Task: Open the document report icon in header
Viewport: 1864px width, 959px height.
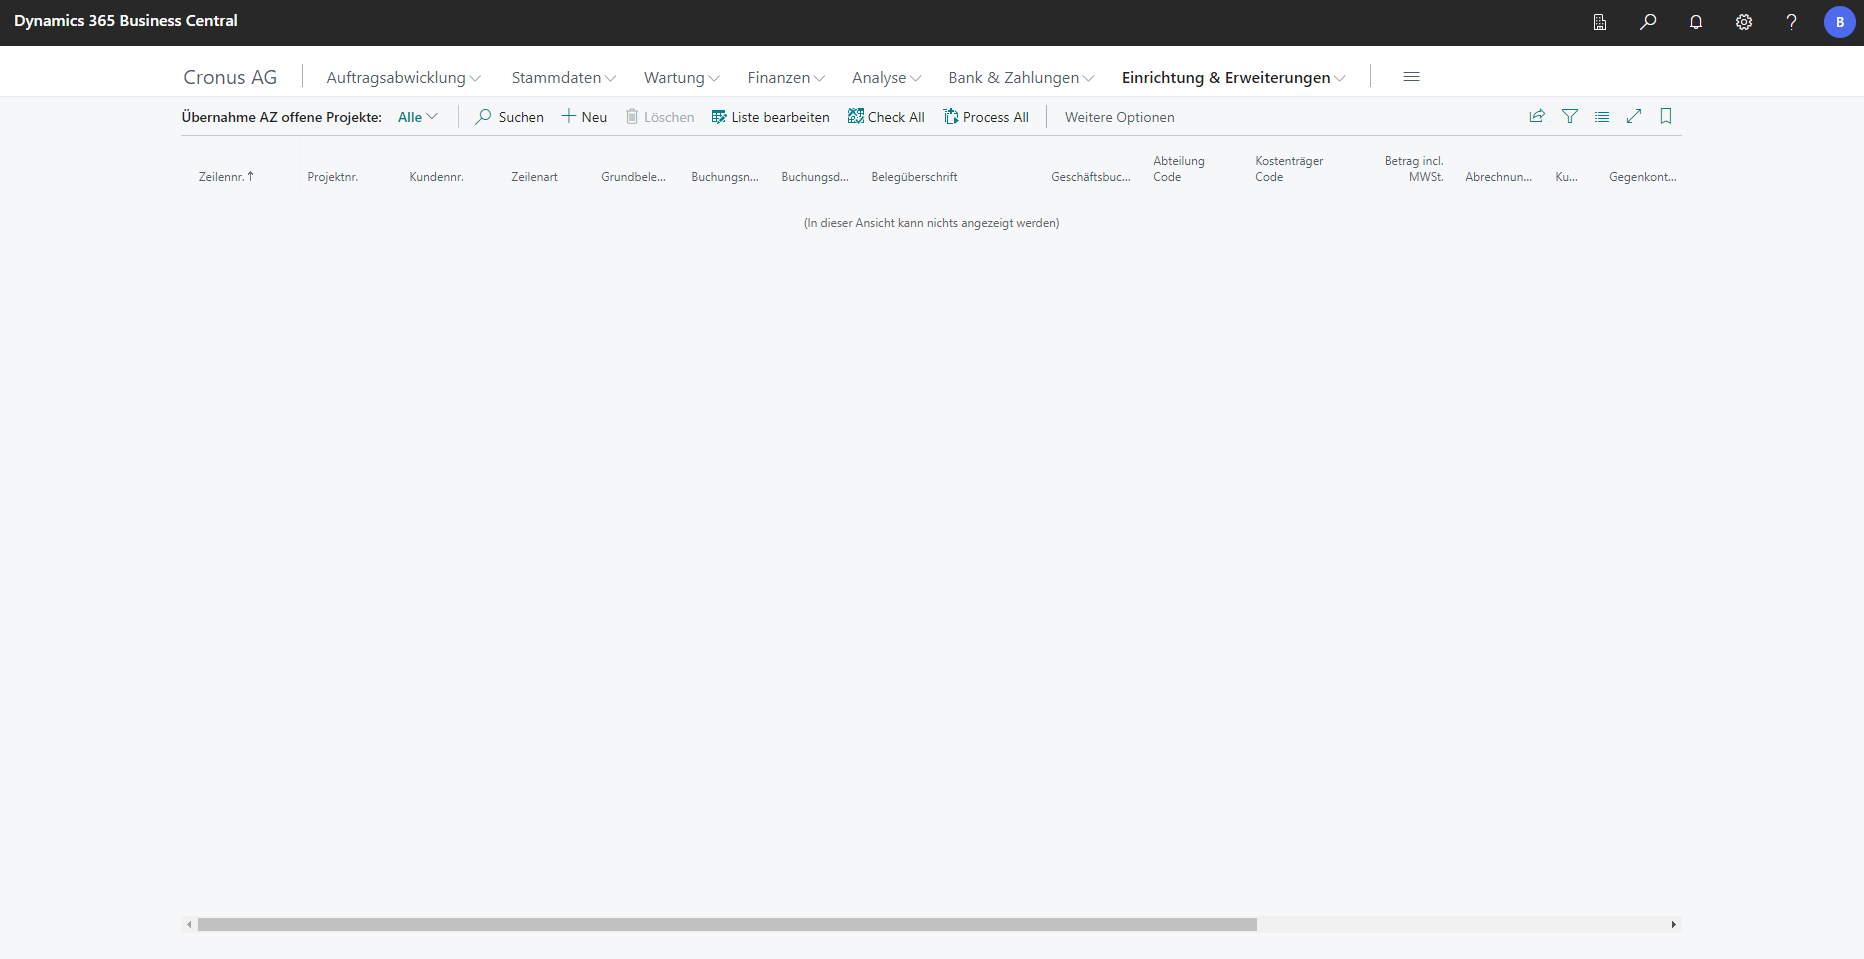Action: tap(1600, 22)
